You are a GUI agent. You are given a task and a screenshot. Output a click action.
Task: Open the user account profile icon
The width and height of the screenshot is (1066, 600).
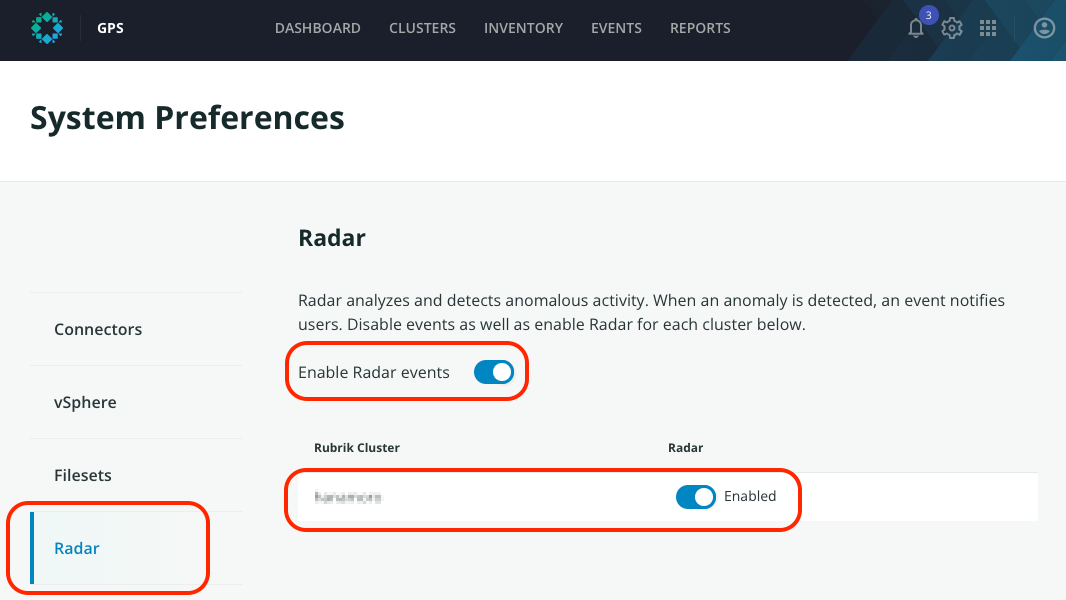point(1044,29)
